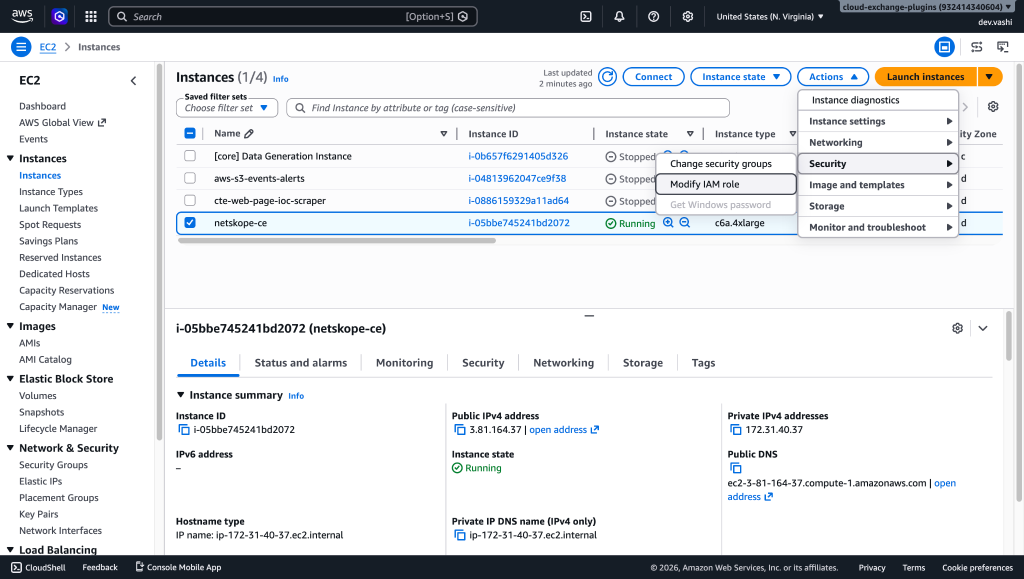Choose Modify IAM role menu item

click(726, 184)
